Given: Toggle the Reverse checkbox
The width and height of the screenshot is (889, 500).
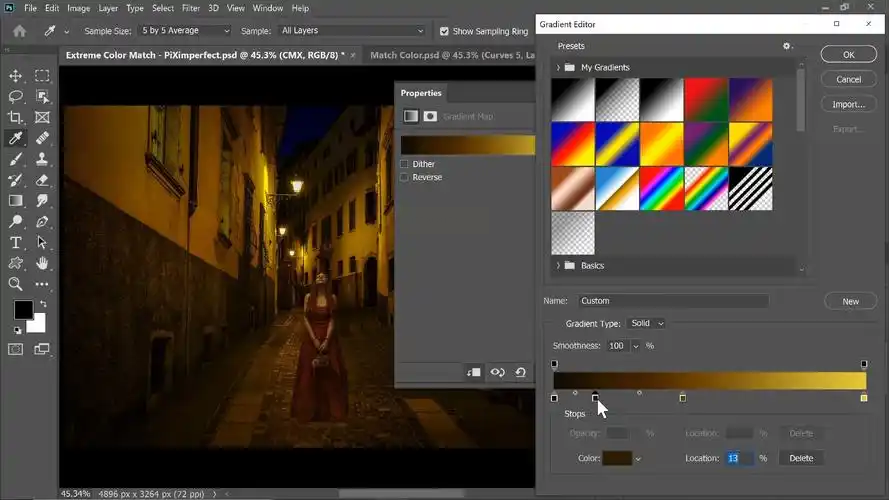Looking at the screenshot, I should click(x=404, y=177).
